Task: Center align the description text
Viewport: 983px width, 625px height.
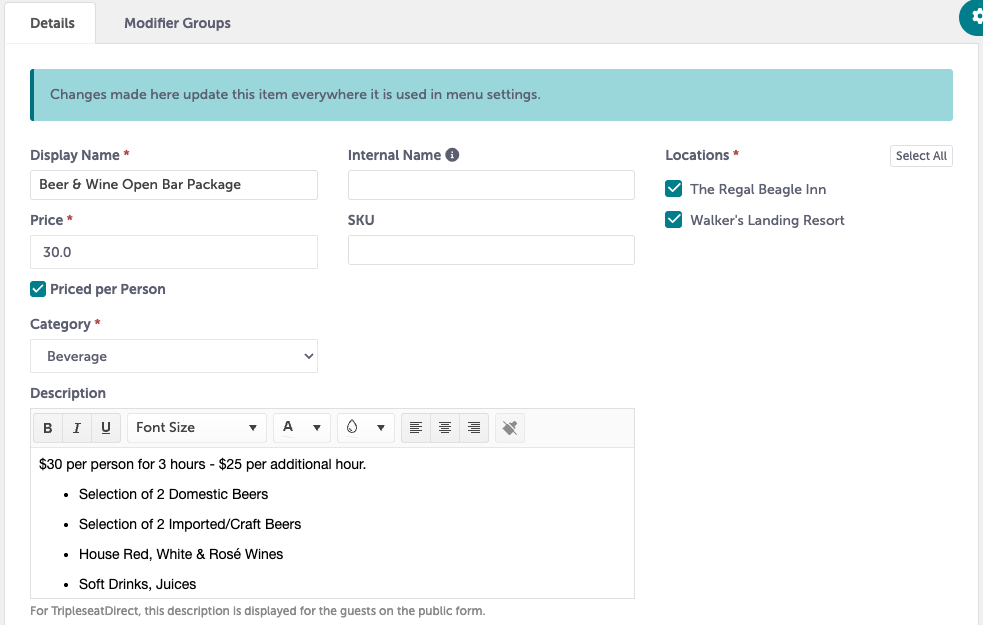Action: [x=444, y=428]
